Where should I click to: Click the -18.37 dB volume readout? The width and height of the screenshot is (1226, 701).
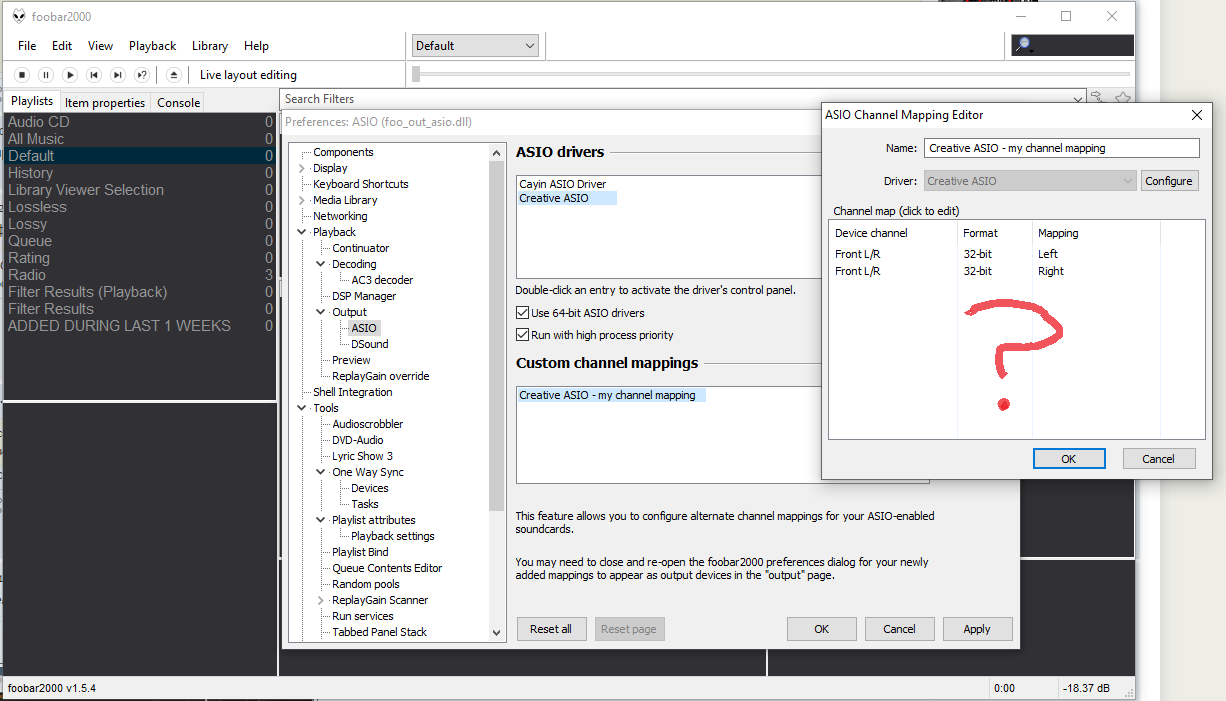tap(1086, 688)
